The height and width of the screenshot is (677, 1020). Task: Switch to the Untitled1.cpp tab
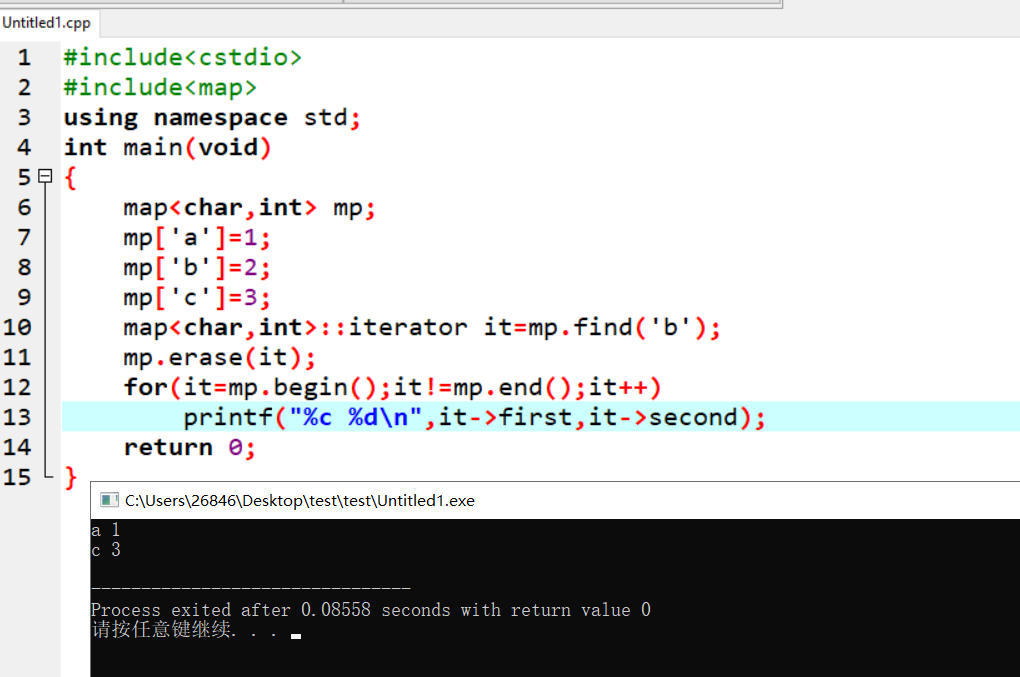point(47,23)
